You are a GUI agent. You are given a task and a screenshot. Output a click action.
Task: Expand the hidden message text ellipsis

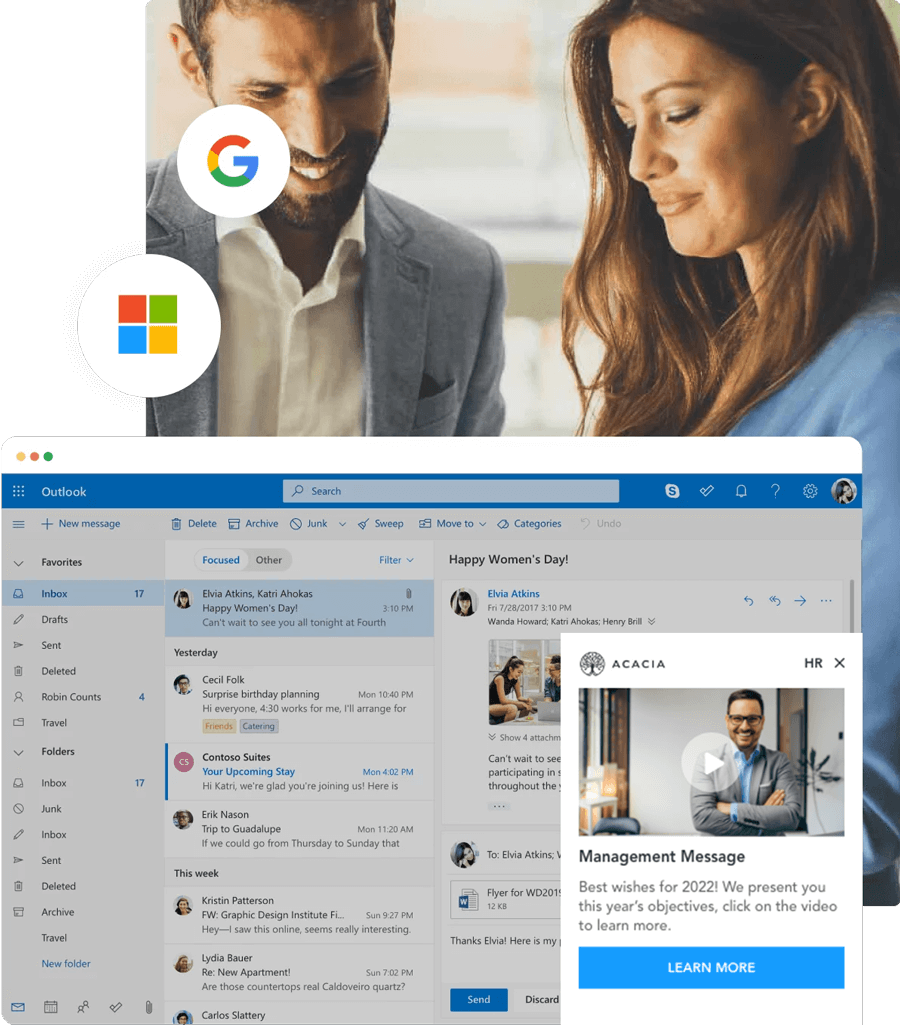[499, 807]
